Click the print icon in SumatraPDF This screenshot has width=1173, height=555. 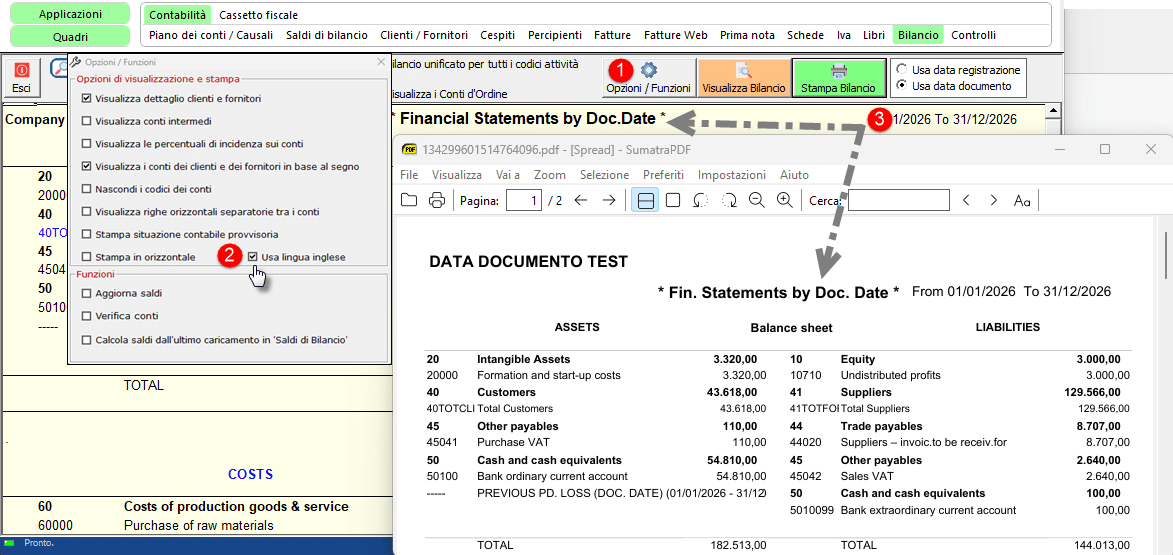pyautogui.click(x=437, y=200)
